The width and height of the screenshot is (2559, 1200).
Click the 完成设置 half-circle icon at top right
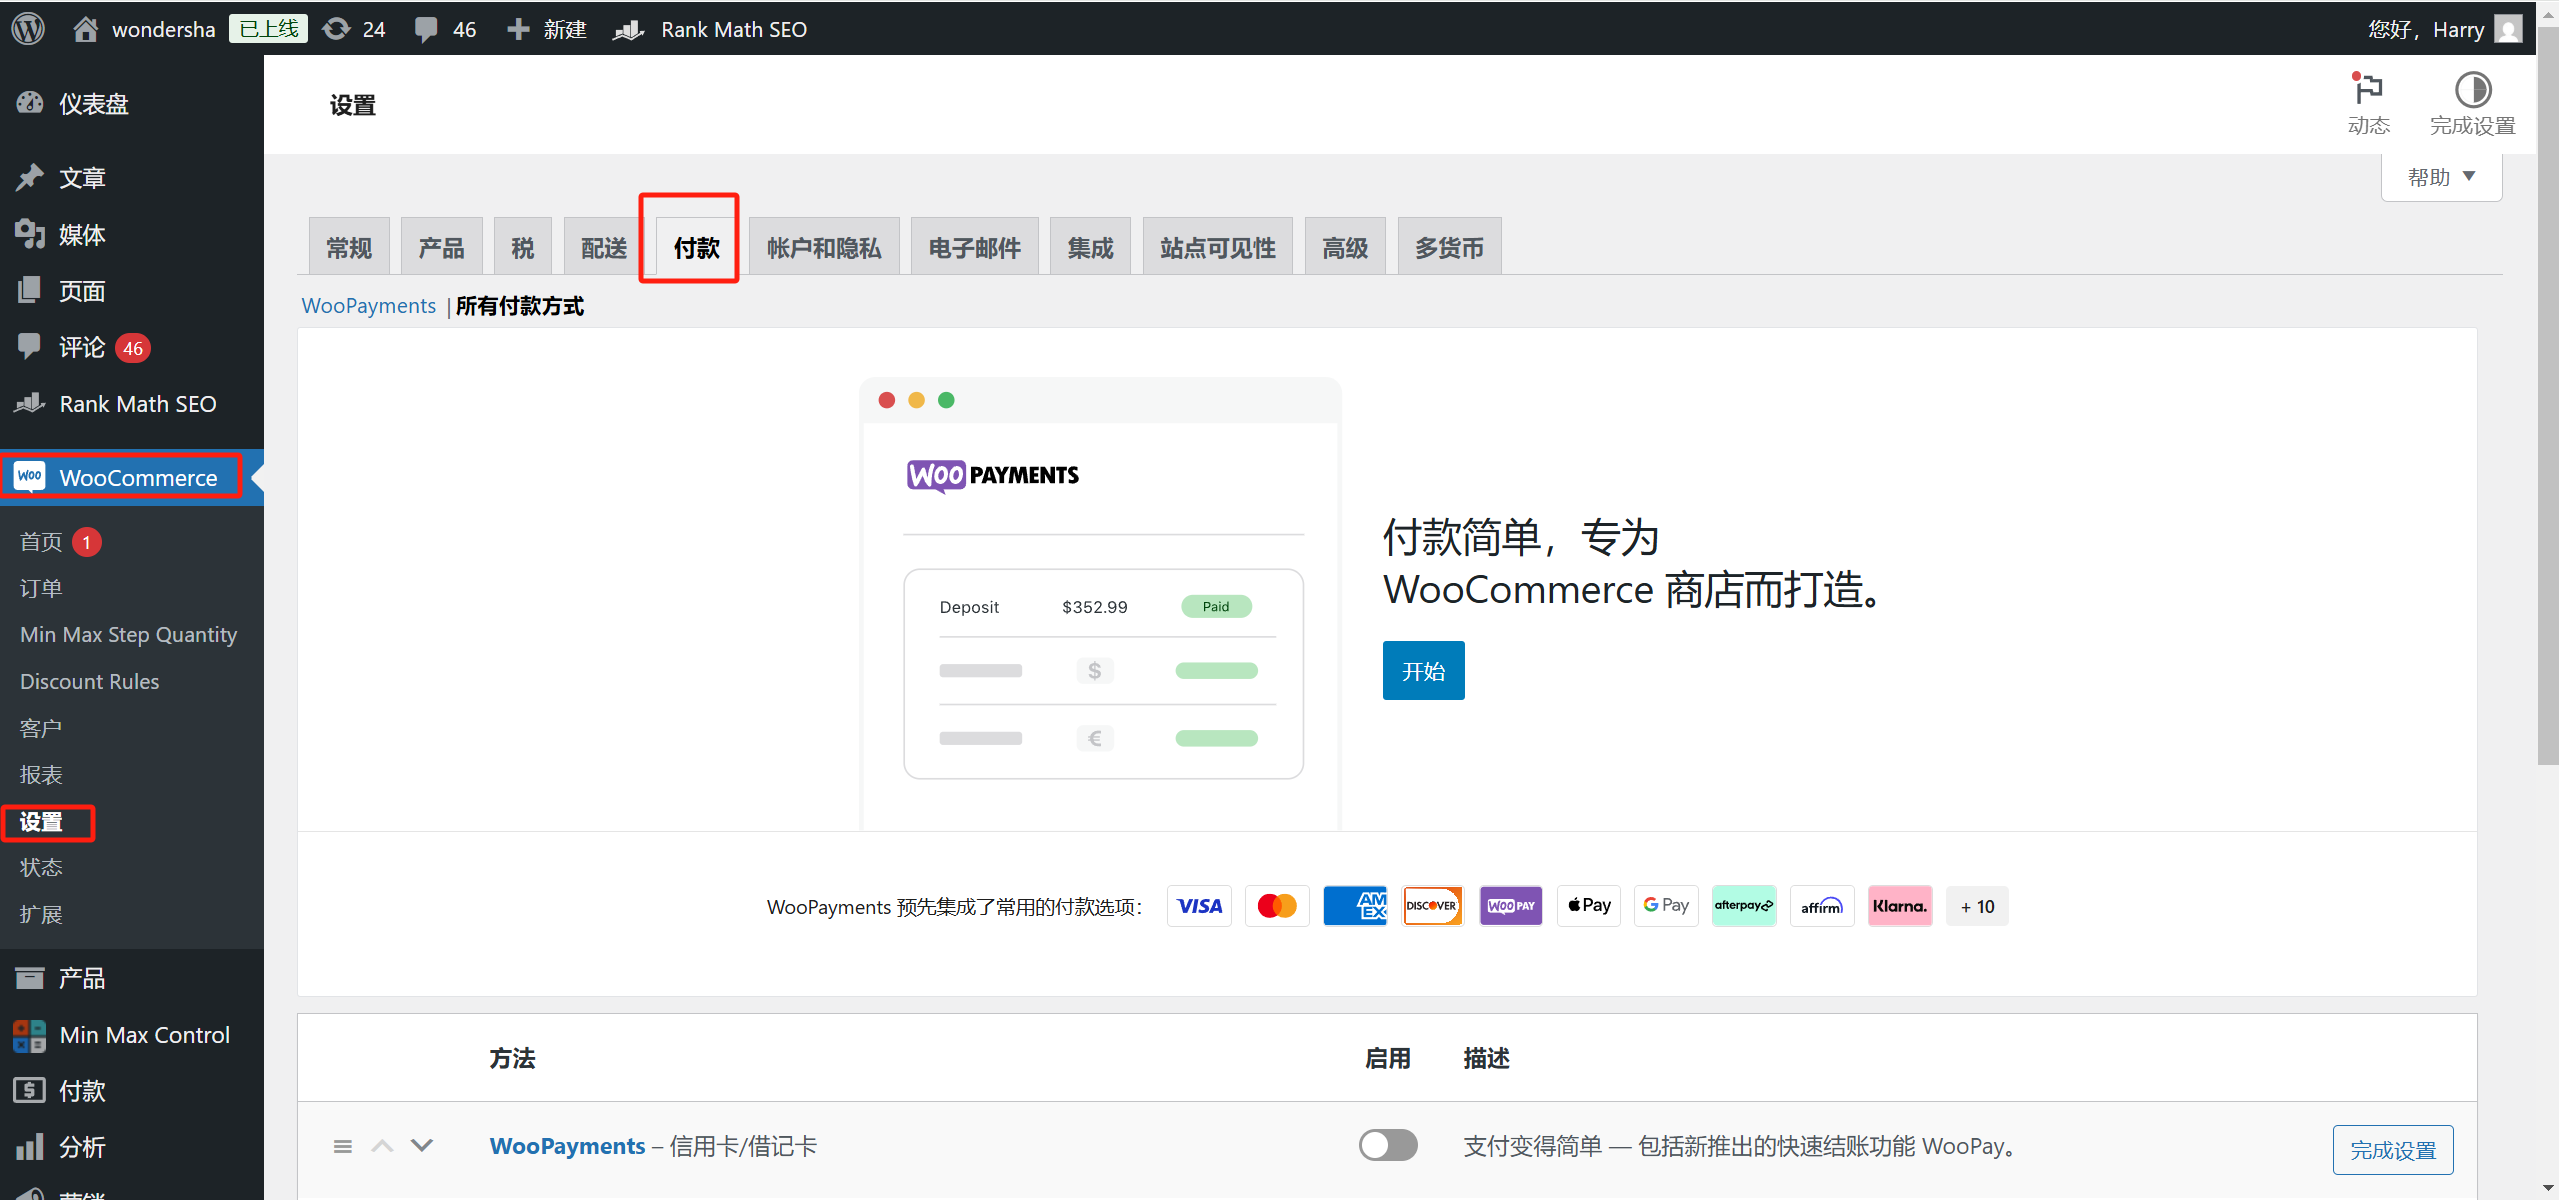point(2472,92)
